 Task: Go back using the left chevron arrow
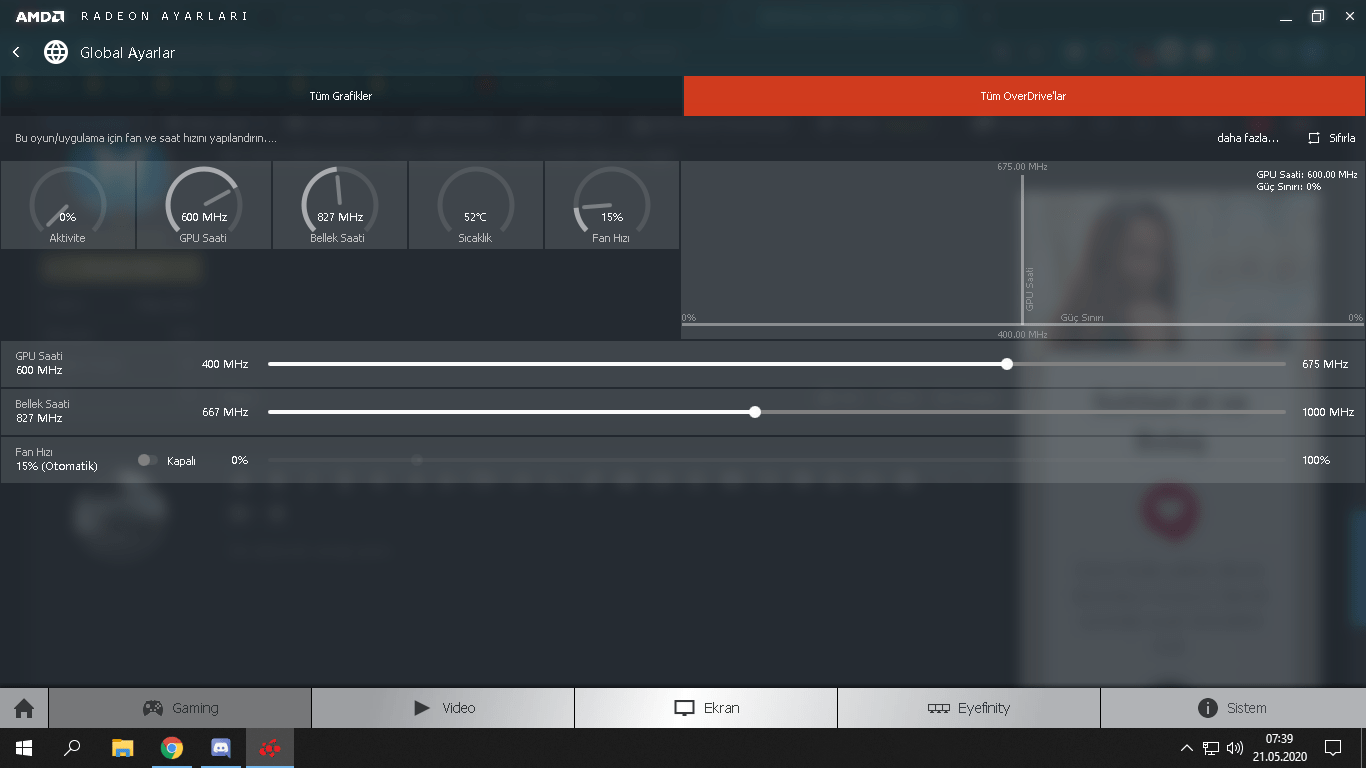[x=16, y=52]
